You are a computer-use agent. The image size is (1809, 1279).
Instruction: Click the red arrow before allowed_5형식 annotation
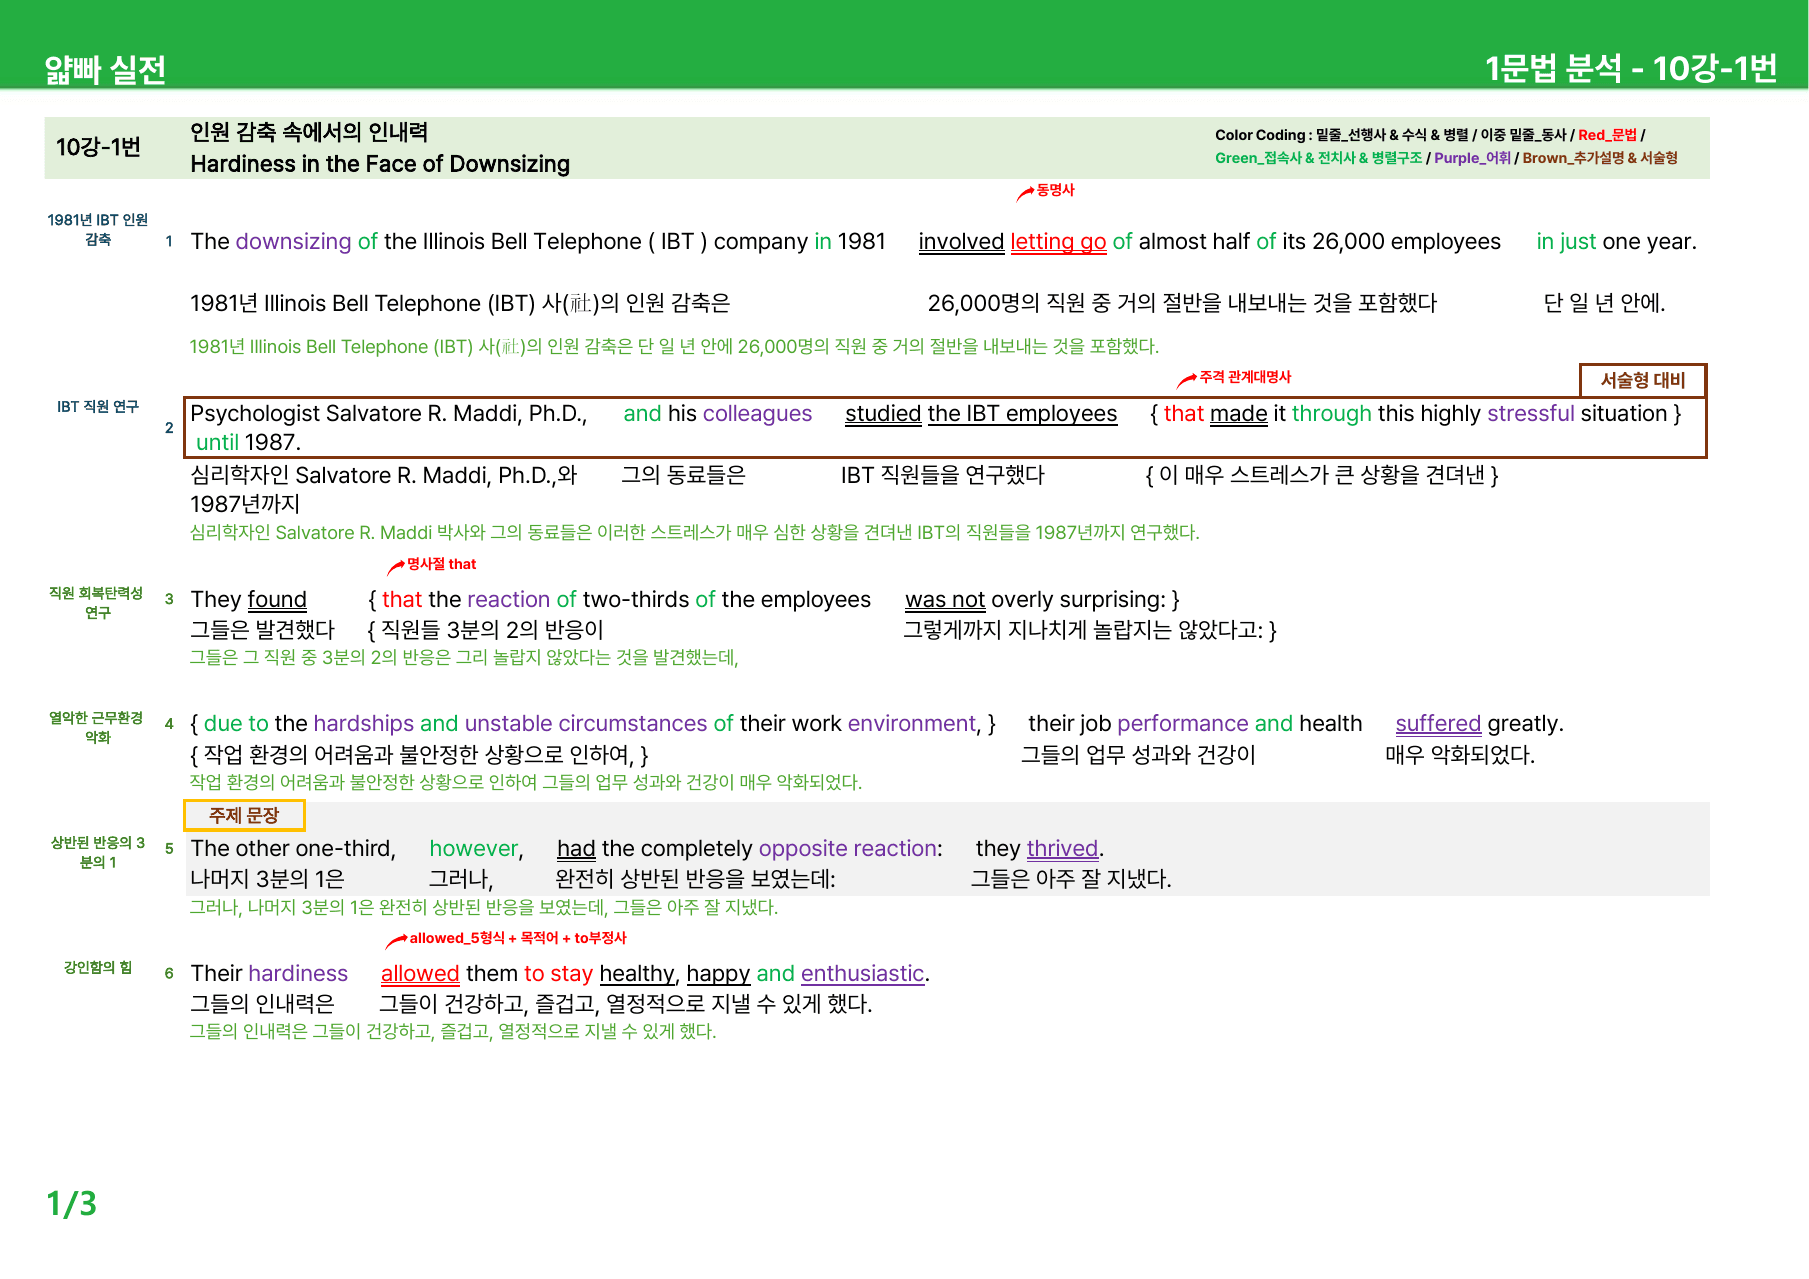[x=397, y=941]
